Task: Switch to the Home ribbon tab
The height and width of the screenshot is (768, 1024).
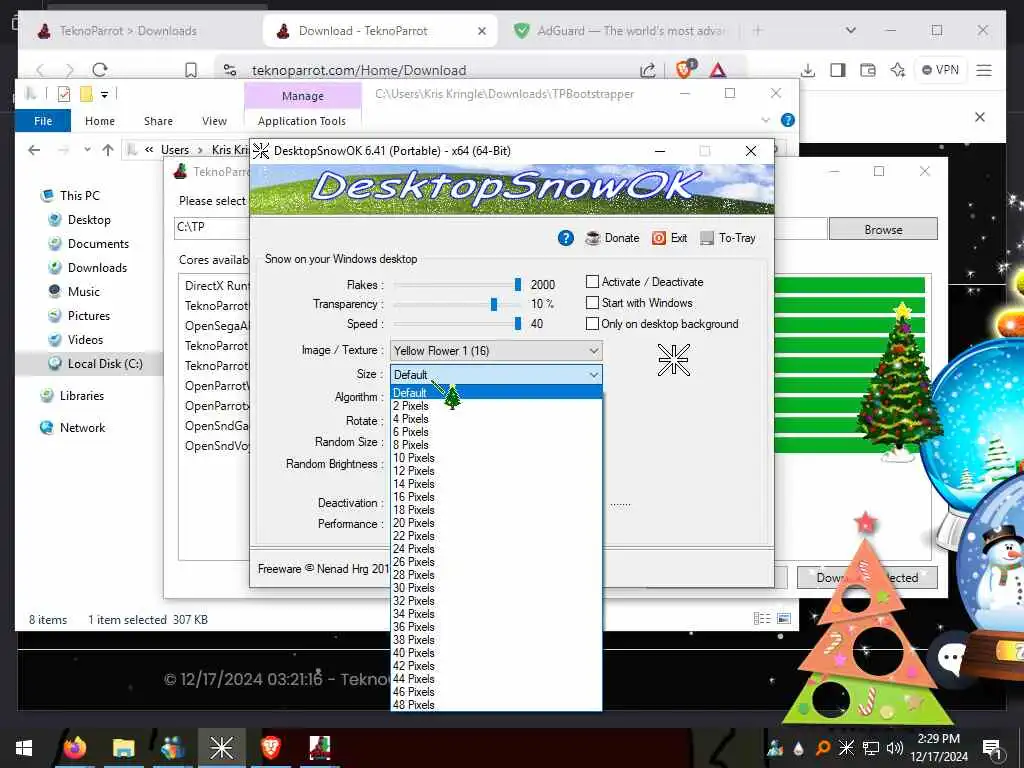Action: coord(100,121)
